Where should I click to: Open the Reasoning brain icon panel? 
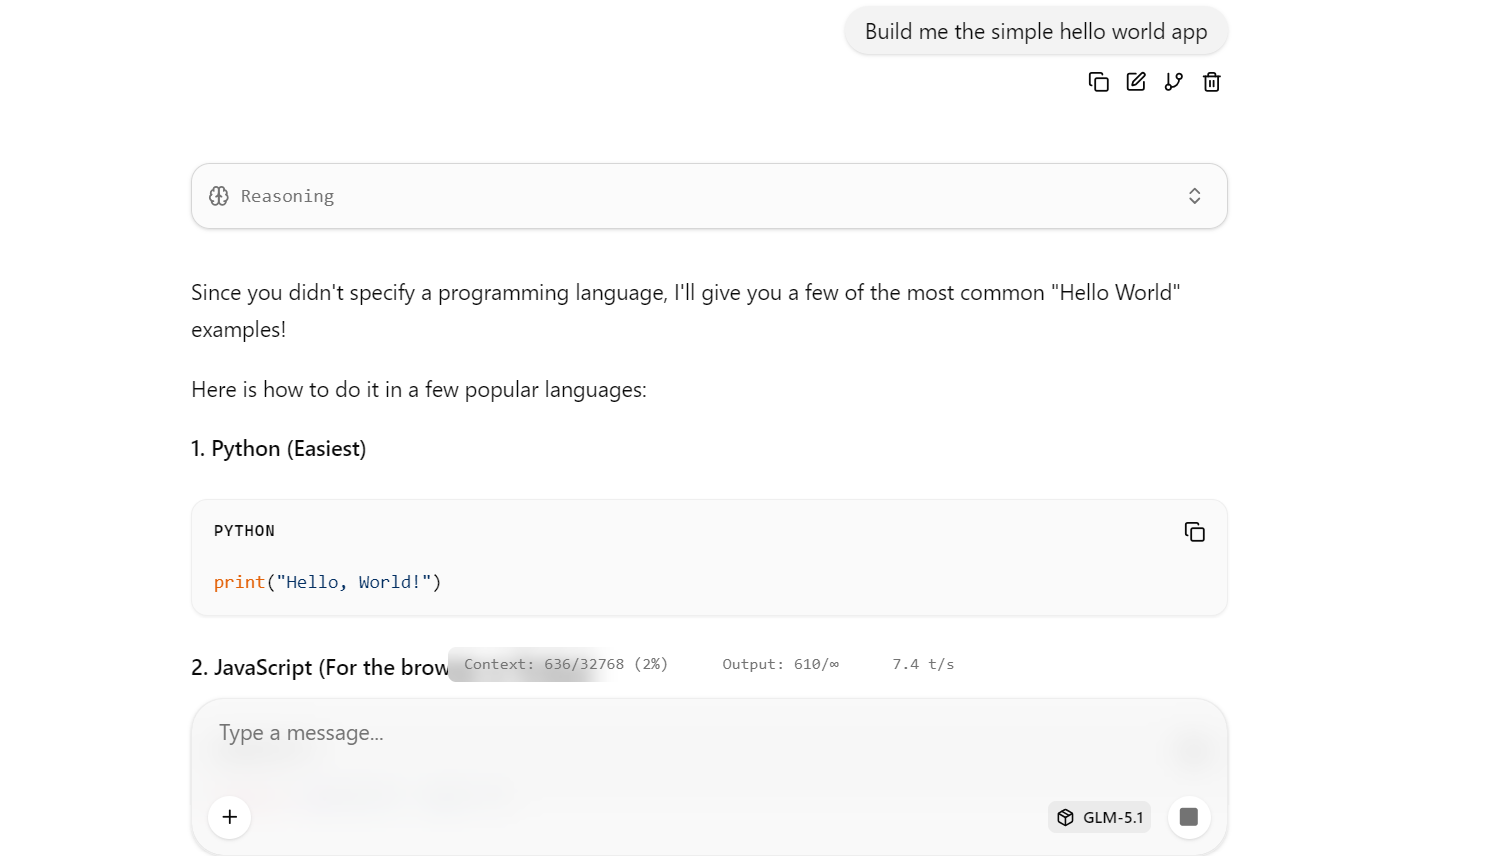pos(219,196)
